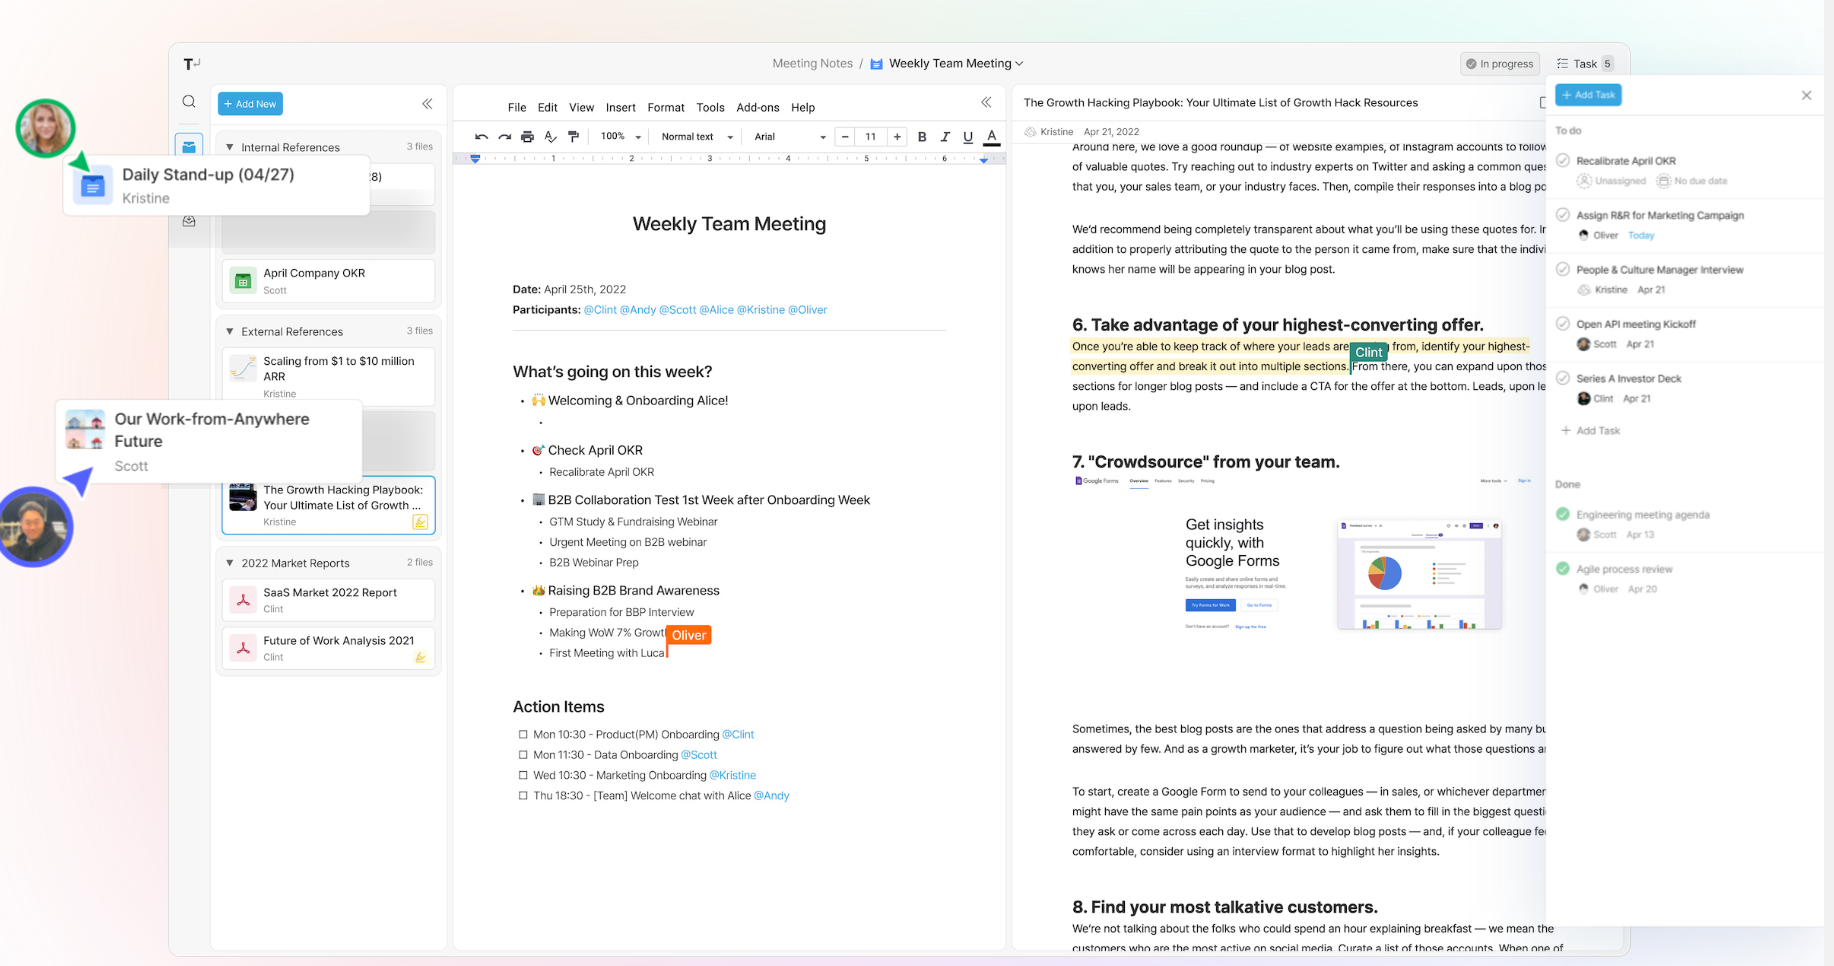Collapse the External References section
The width and height of the screenshot is (1834, 966).
coord(230,331)
